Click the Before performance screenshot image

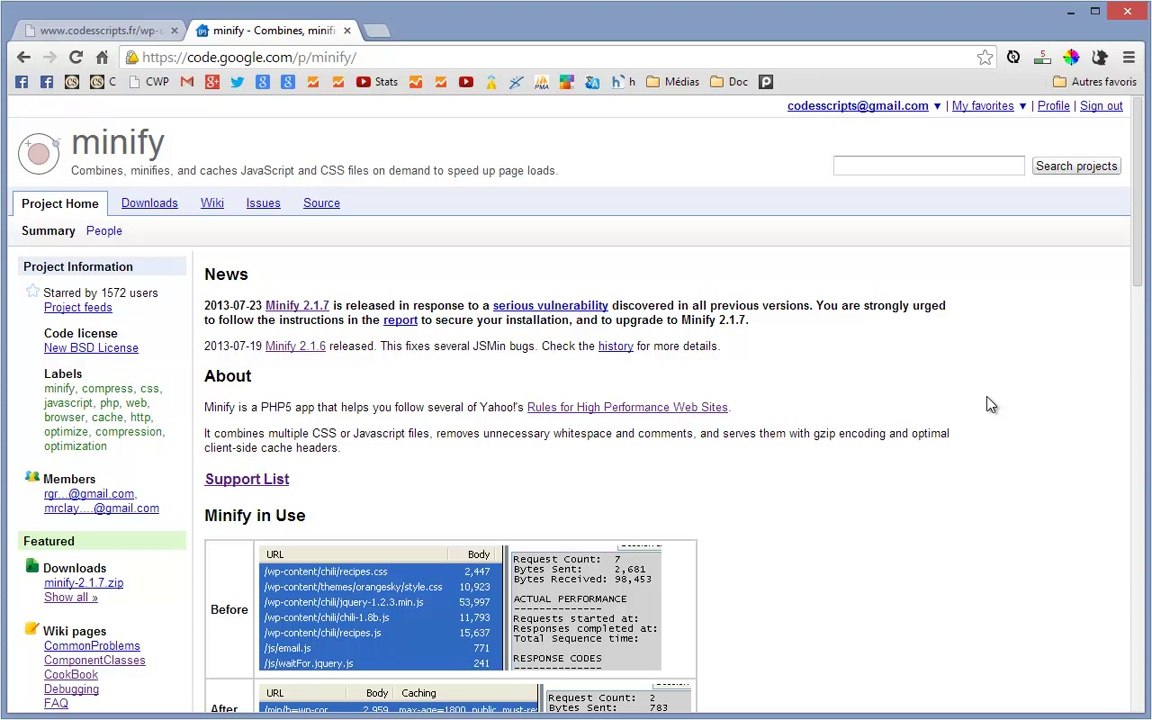pos(460,608)
